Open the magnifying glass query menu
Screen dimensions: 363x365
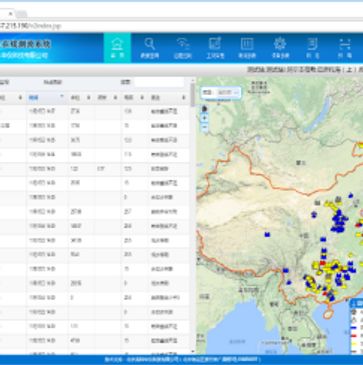tap(150, 48)
